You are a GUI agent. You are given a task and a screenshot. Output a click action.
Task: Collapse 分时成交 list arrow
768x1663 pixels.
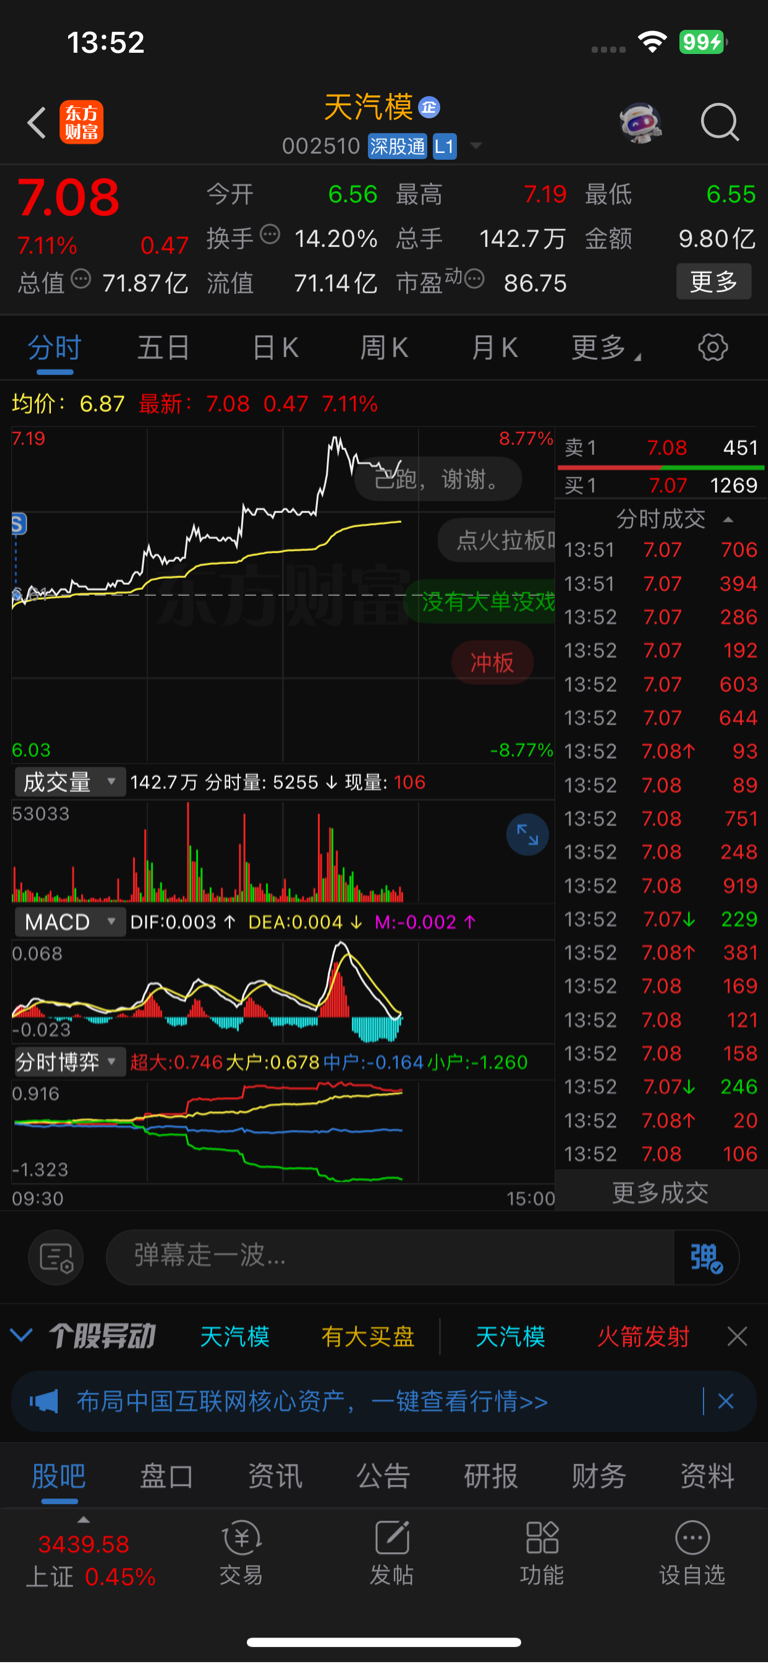point(728,519)
